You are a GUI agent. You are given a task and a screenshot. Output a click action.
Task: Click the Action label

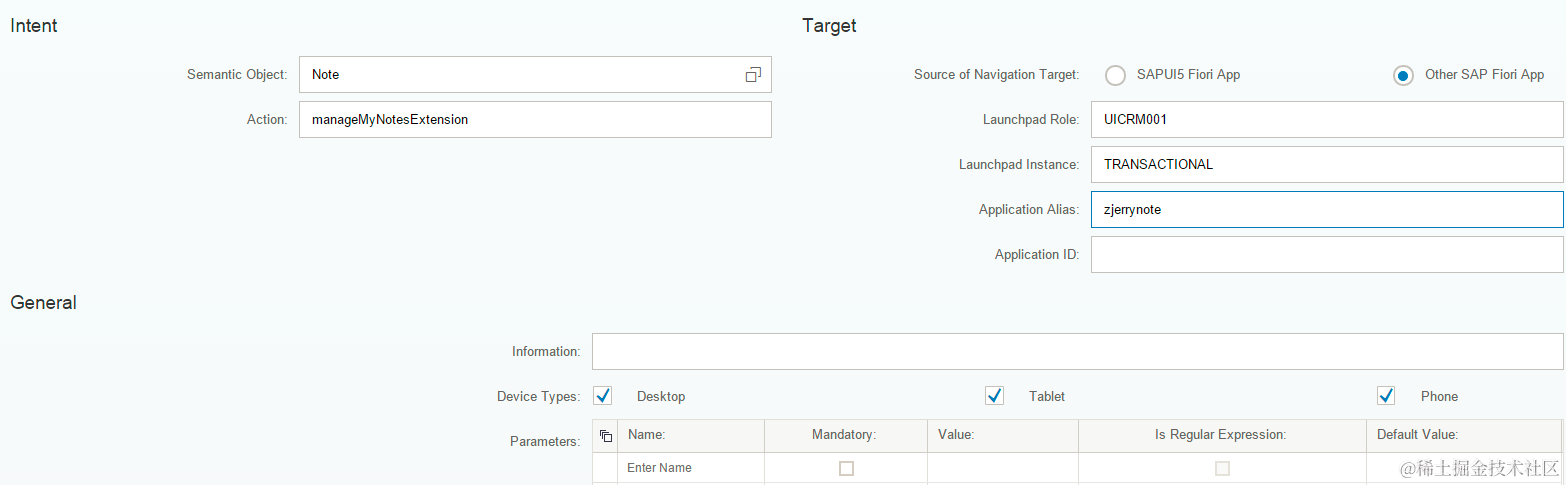pos(267,120)
